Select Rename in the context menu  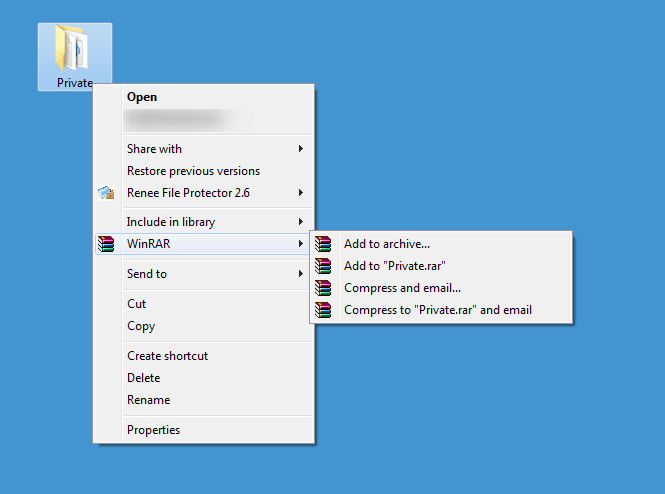(148, 400)
